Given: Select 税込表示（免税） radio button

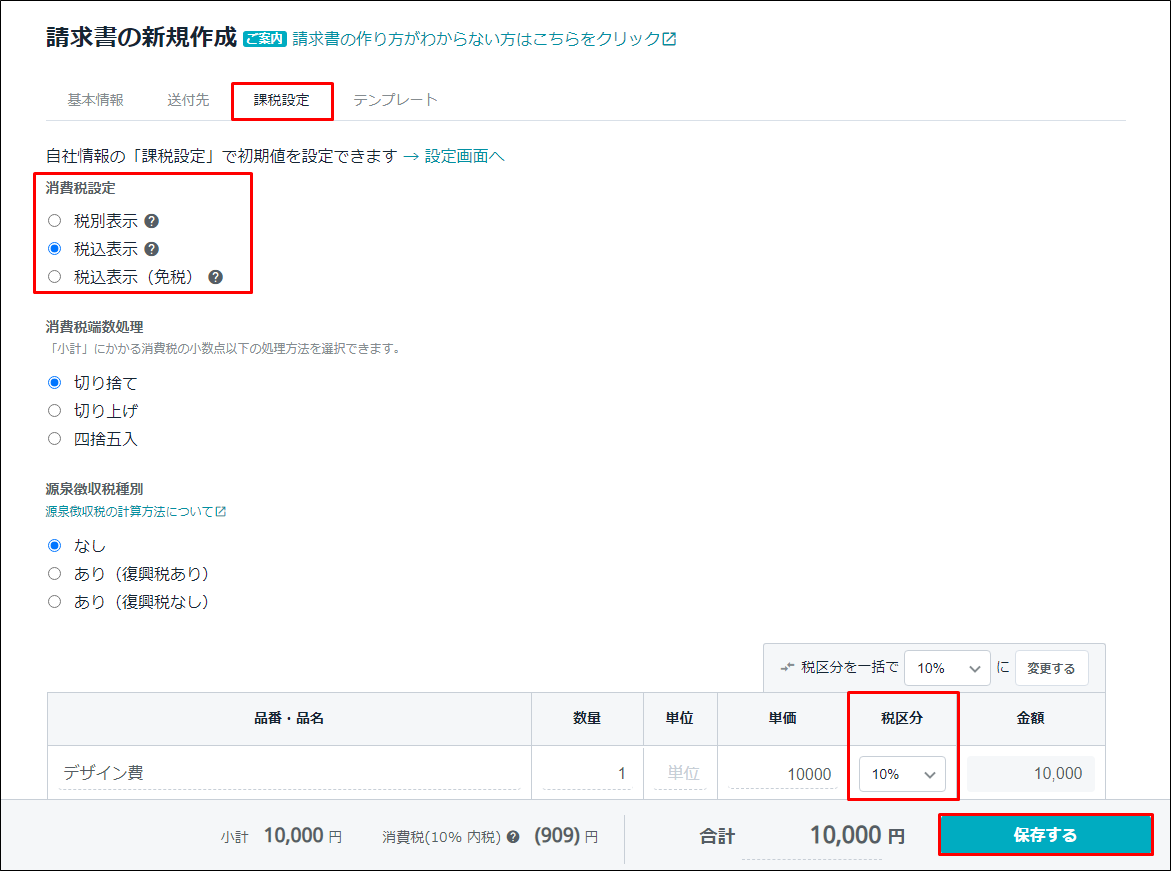Looking at the screenshot, I should pyautogui.click(x=55, y=276).
